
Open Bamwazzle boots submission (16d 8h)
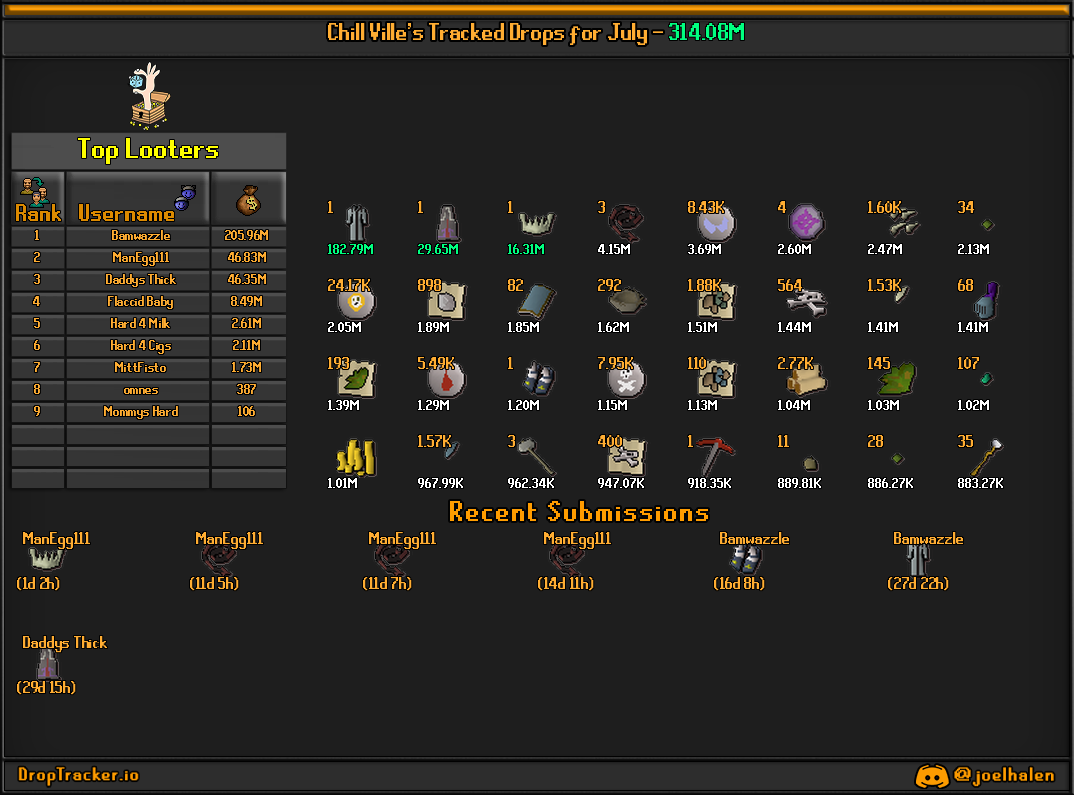[745, 560]
